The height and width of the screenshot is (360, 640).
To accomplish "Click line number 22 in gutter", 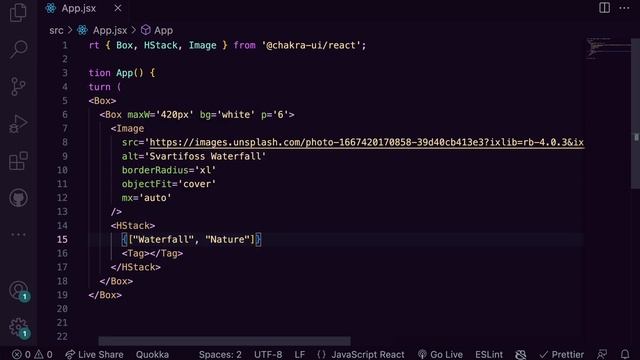I will click(62, 336).
